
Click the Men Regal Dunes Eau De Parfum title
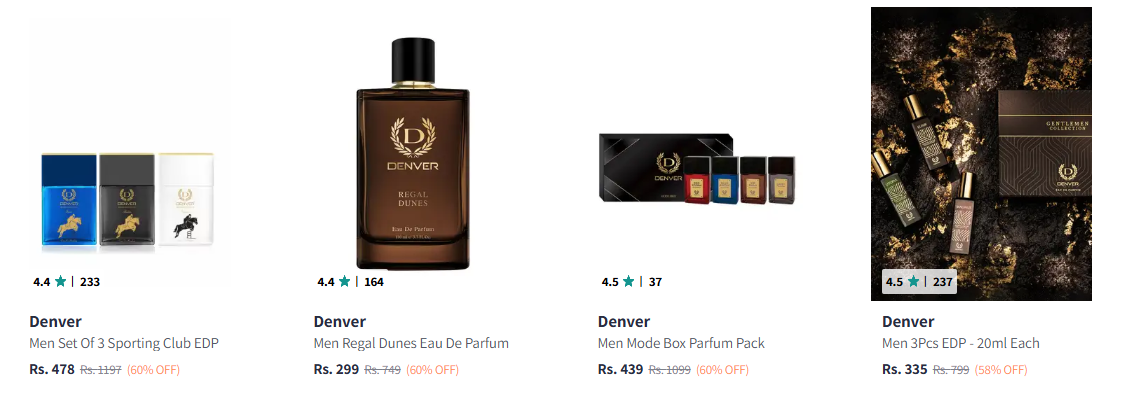[411, 343]
